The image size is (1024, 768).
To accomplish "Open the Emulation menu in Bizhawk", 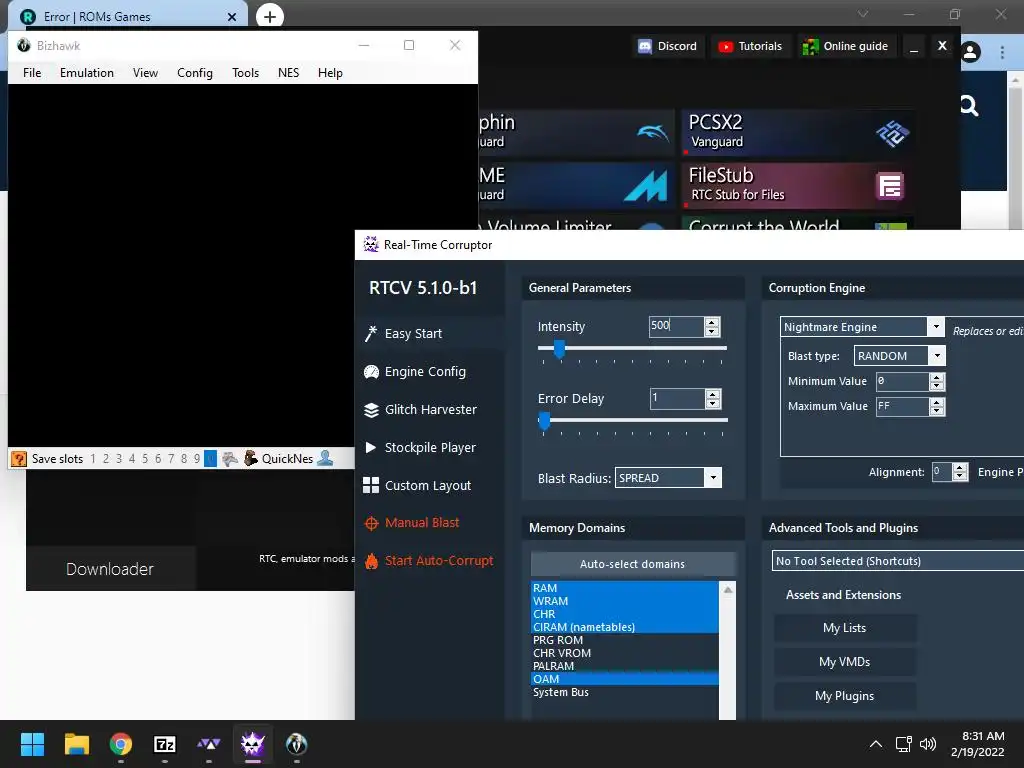I will click(87, 72).
